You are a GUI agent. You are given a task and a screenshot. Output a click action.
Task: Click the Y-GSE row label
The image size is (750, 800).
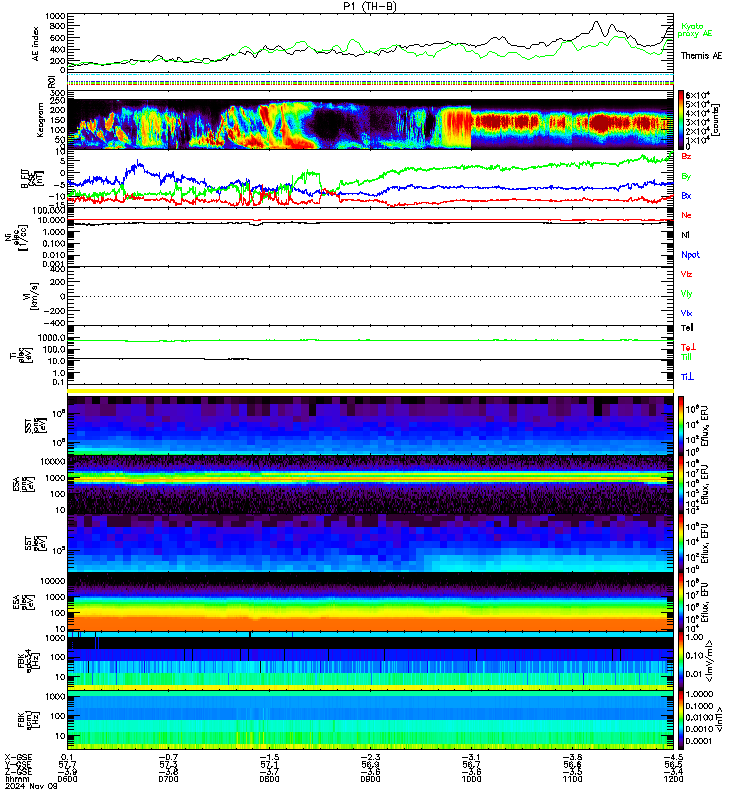(x=18, y=765)
